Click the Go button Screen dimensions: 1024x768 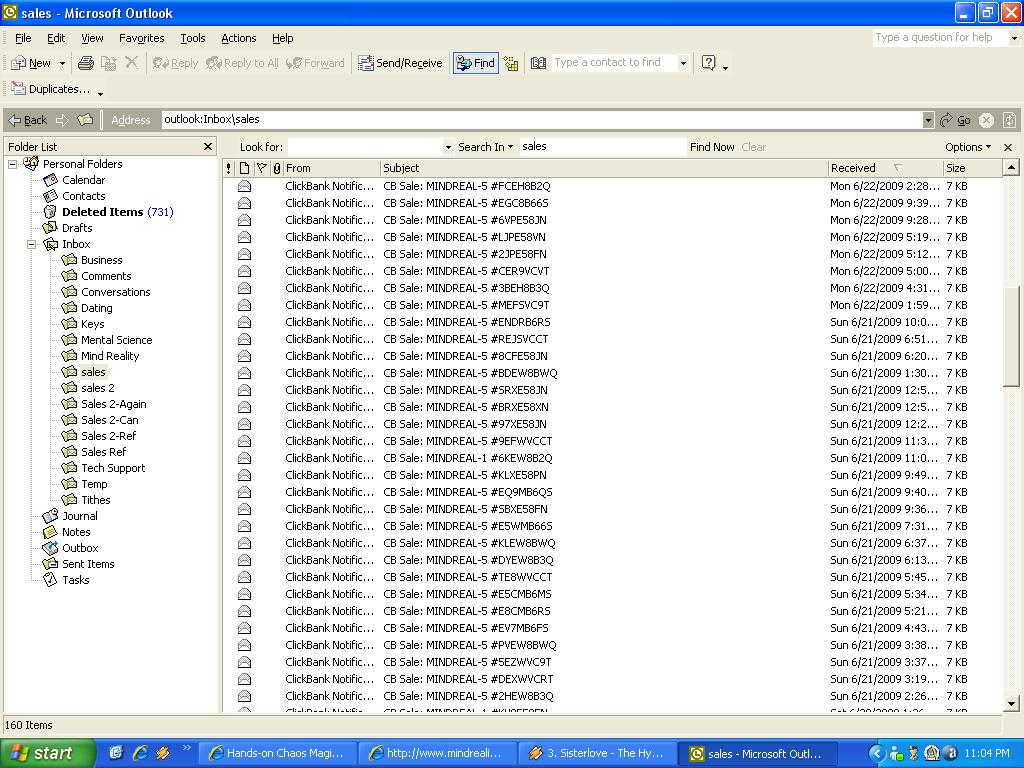click(955, 120)
